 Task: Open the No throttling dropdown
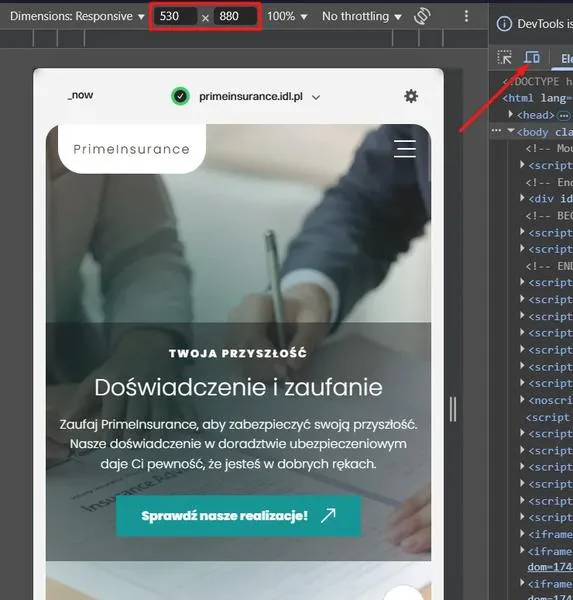tap(362, 16)
